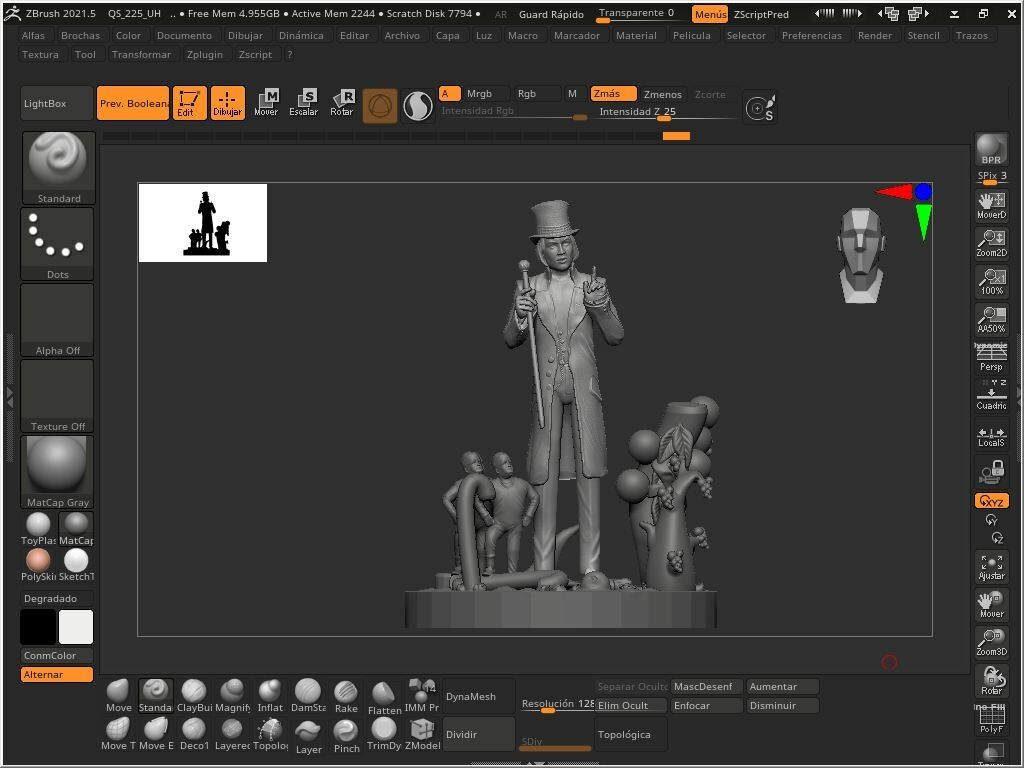The height and width of the screenshot is (768, 1024).
Task: Open the MatCap Gray material picker
Action: pyautogui.click(x=57, y=472)
